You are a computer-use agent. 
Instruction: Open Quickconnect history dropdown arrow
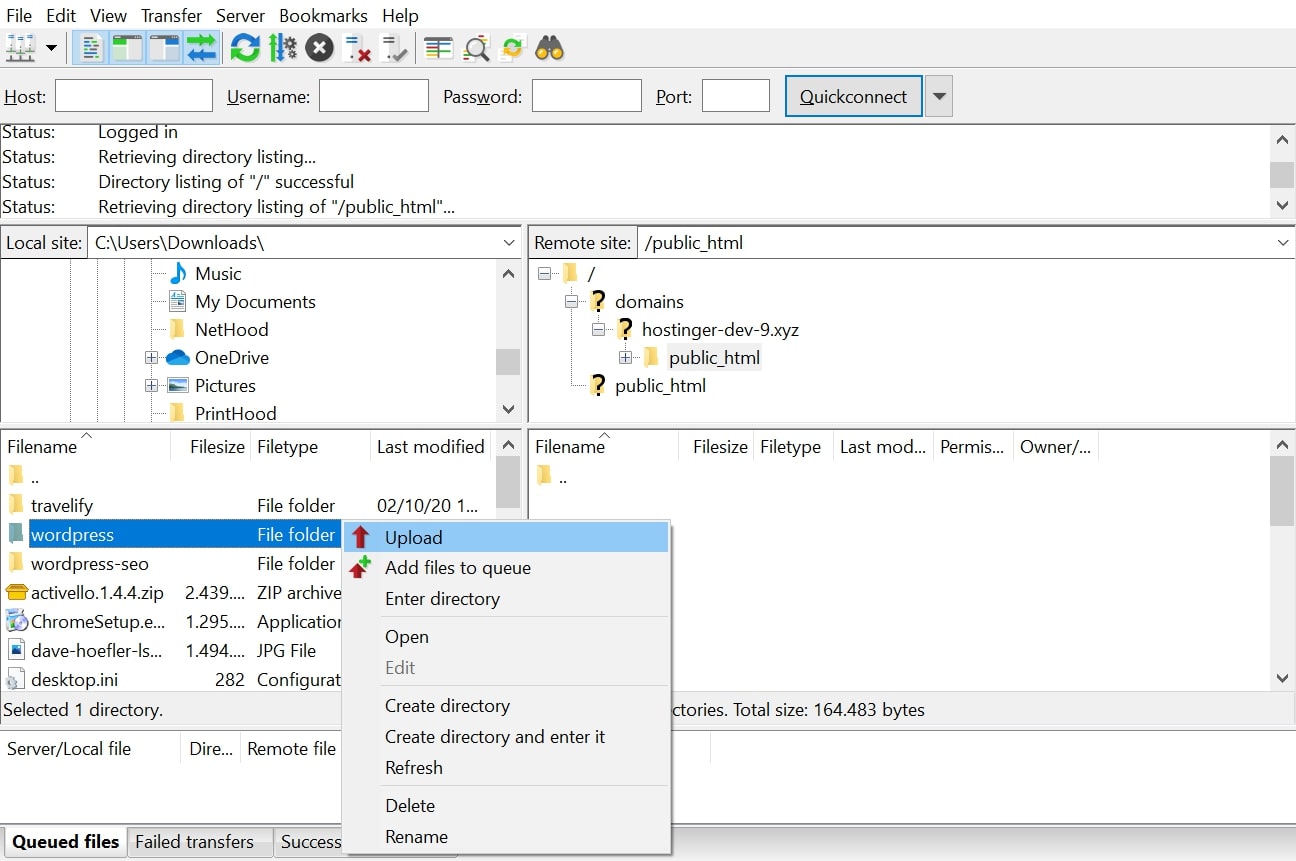pyautogui.click(x=938, y=96)
